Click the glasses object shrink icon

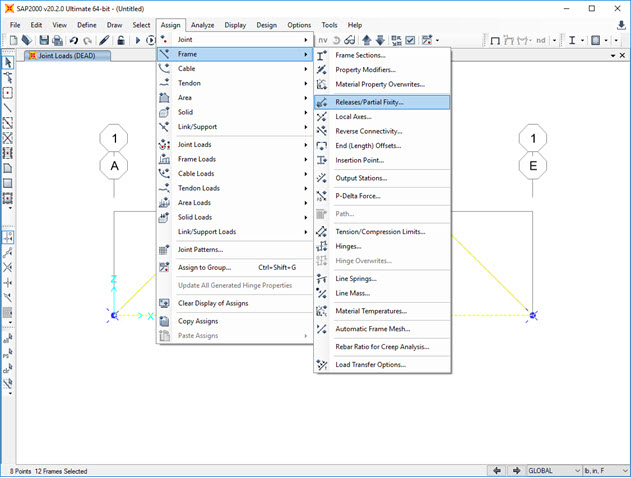(x=350, y=40)
